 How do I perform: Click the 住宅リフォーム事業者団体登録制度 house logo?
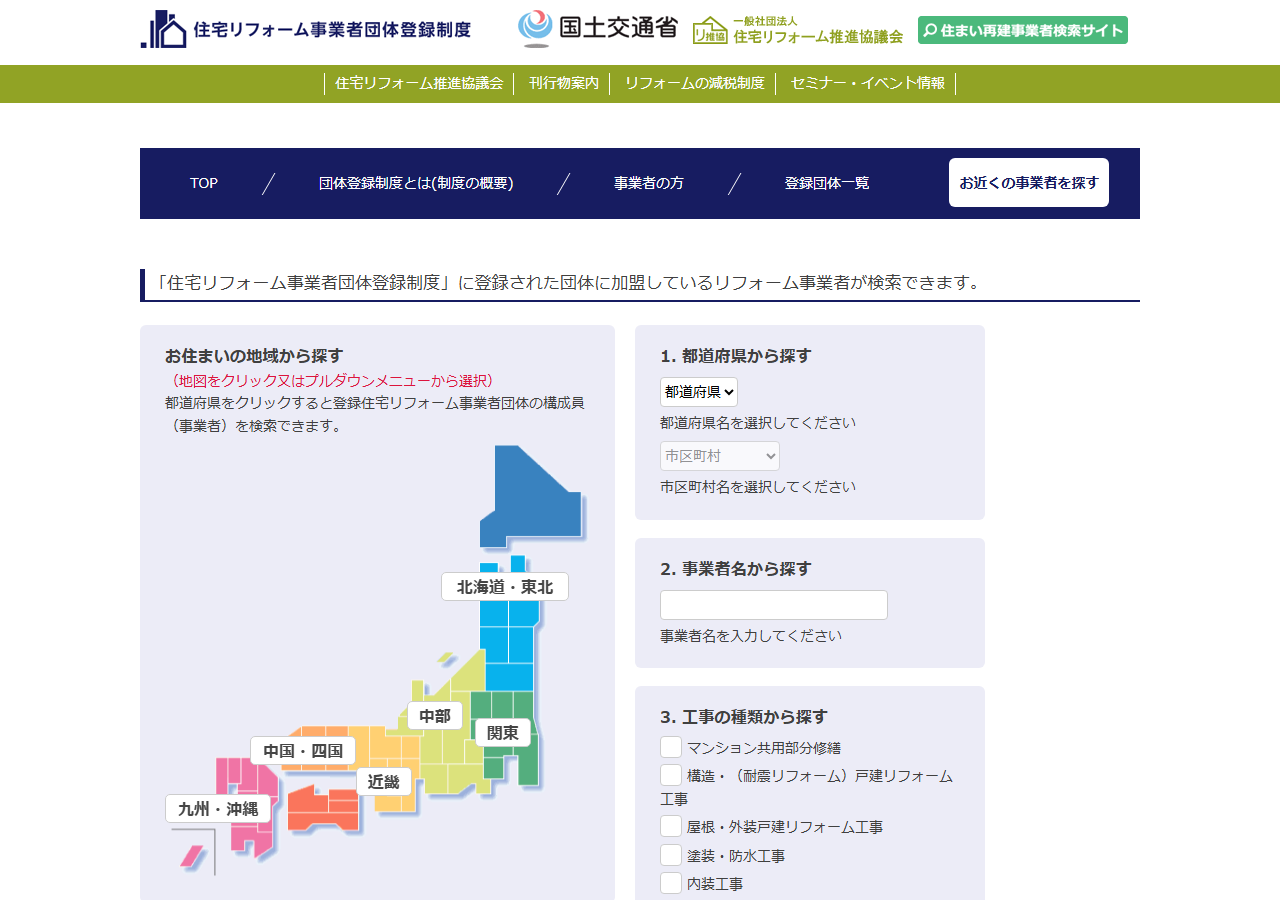[306, 30]
